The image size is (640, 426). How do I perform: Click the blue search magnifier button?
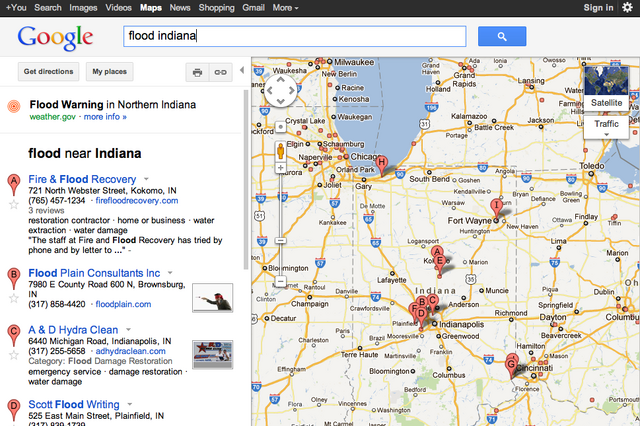[502, 36]
